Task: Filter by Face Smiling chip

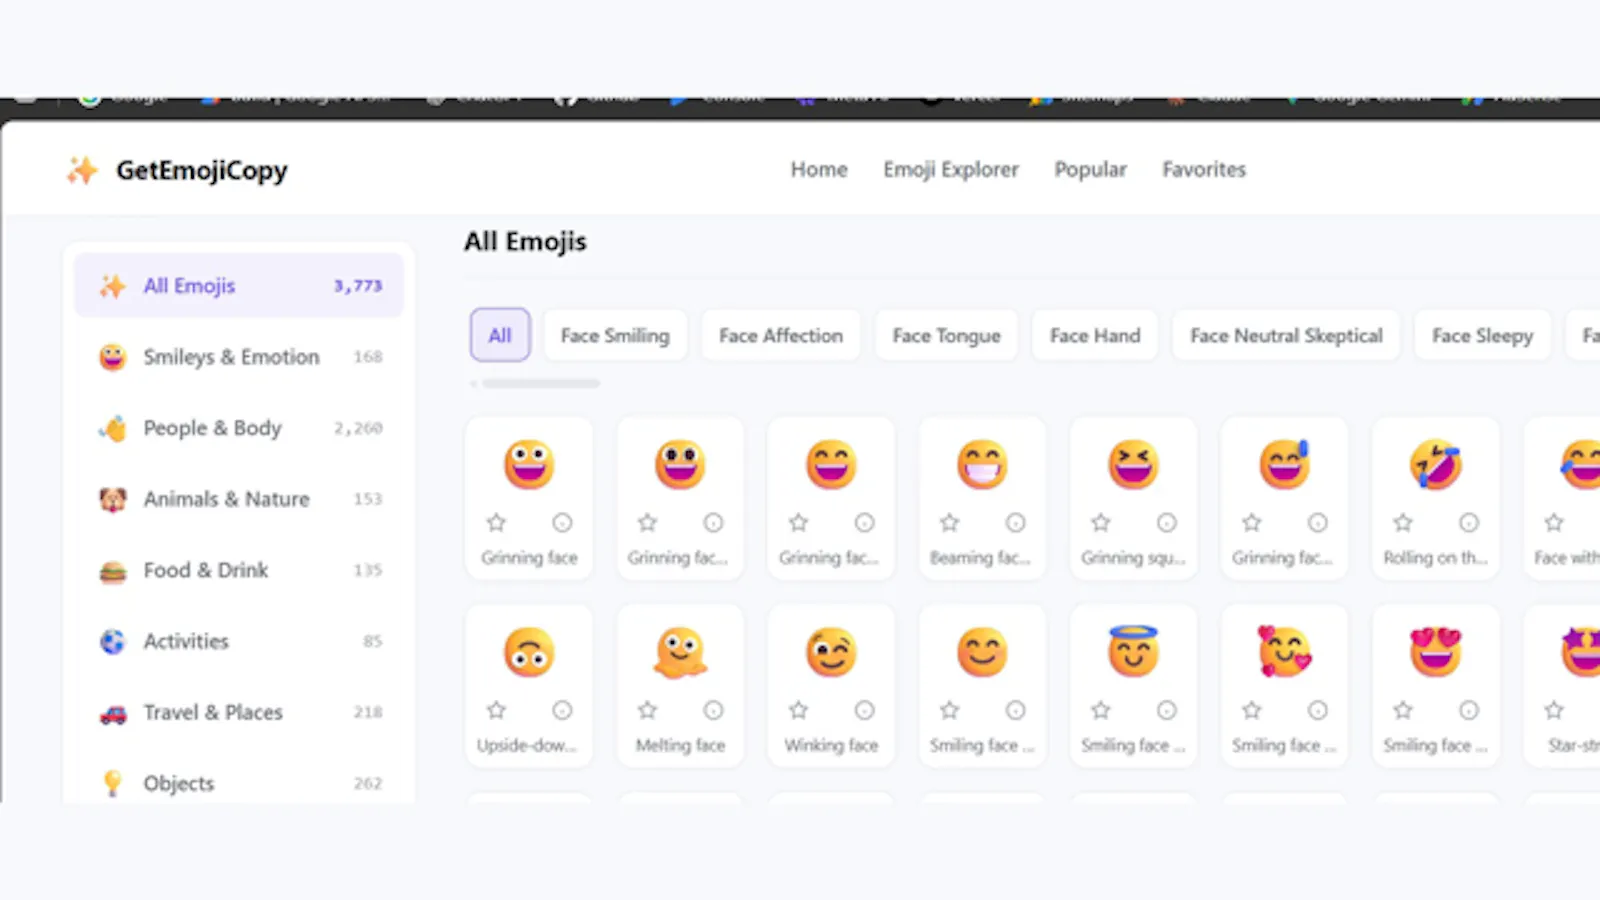Action: (615, 335)
